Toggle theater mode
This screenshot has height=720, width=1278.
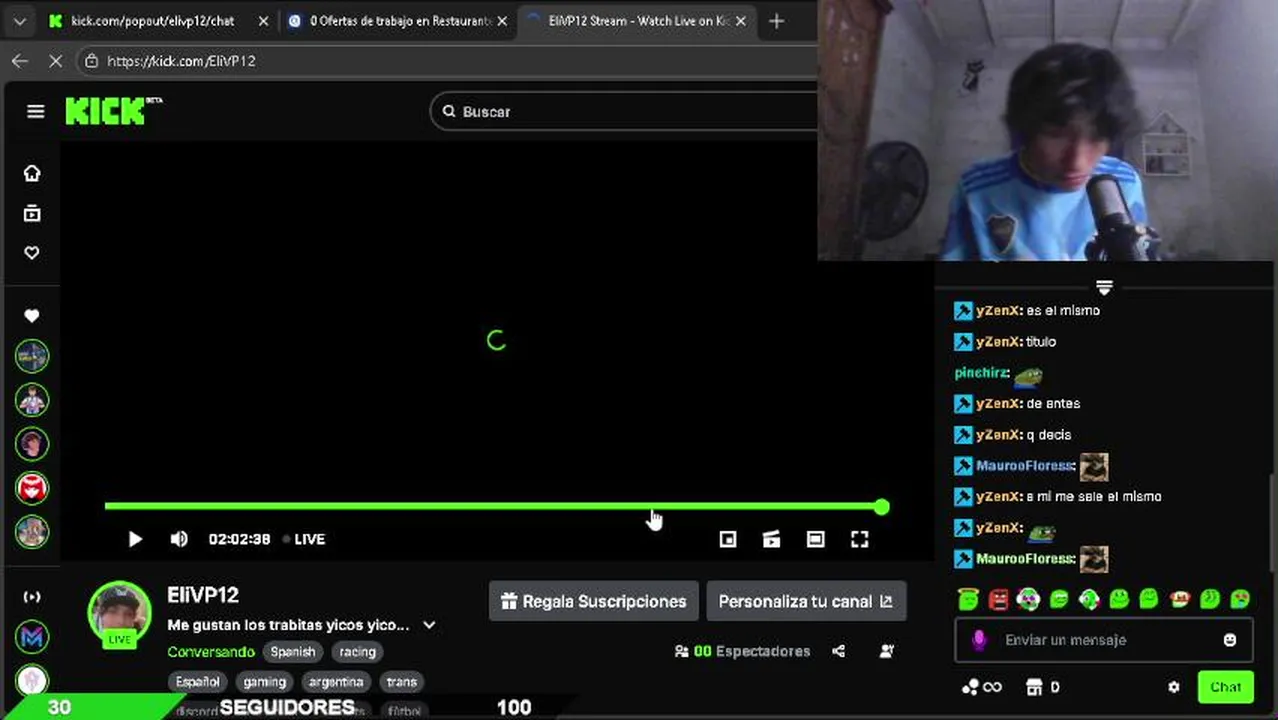click(816, 539)
